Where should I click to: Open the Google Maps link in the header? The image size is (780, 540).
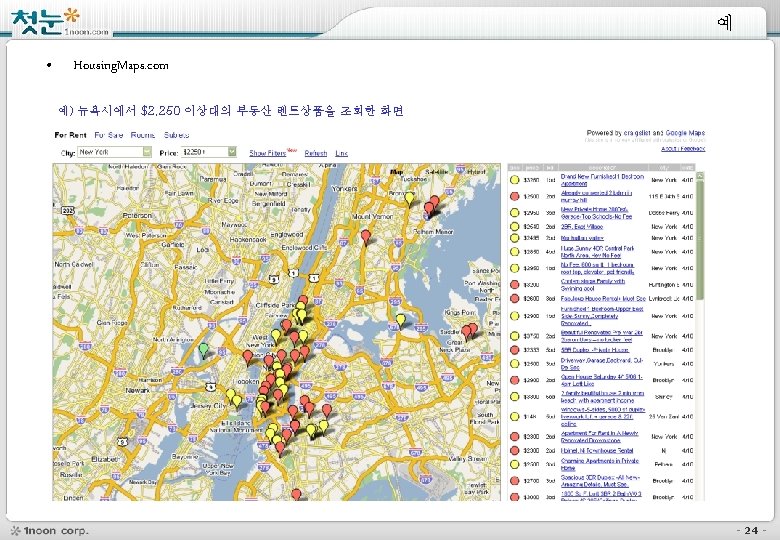685,133
